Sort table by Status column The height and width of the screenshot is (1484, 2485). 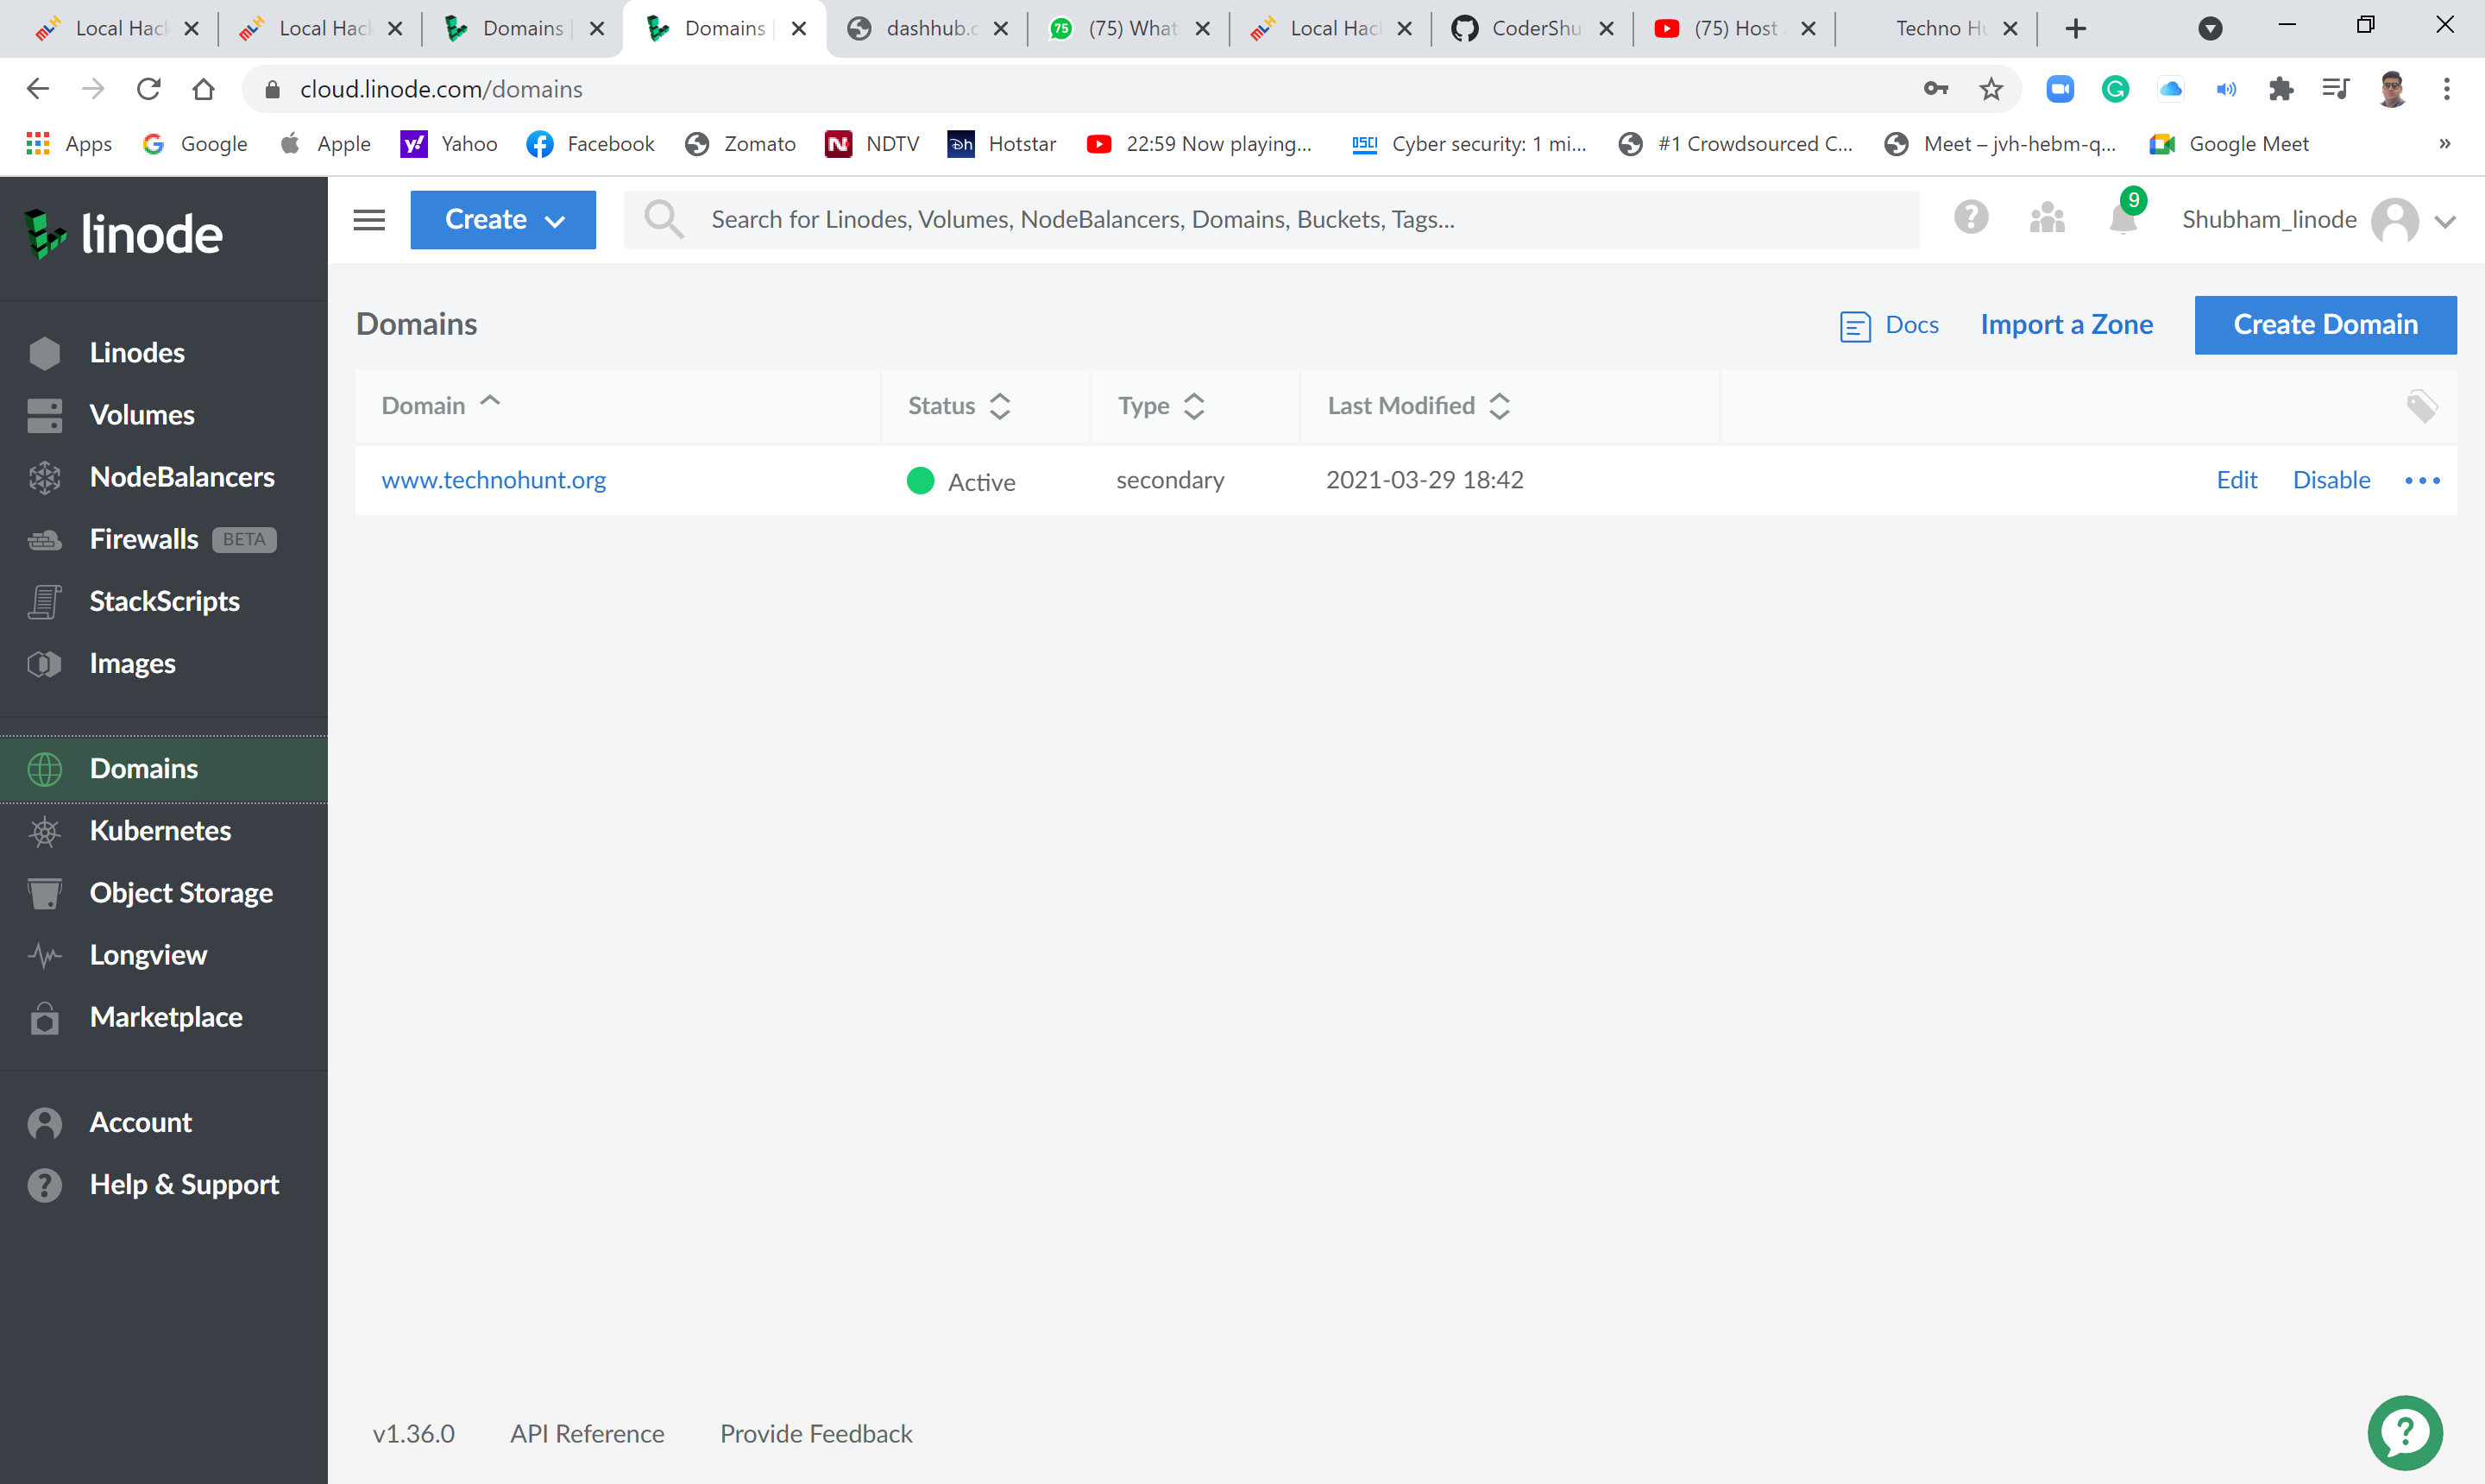click(x=958, y=406)
